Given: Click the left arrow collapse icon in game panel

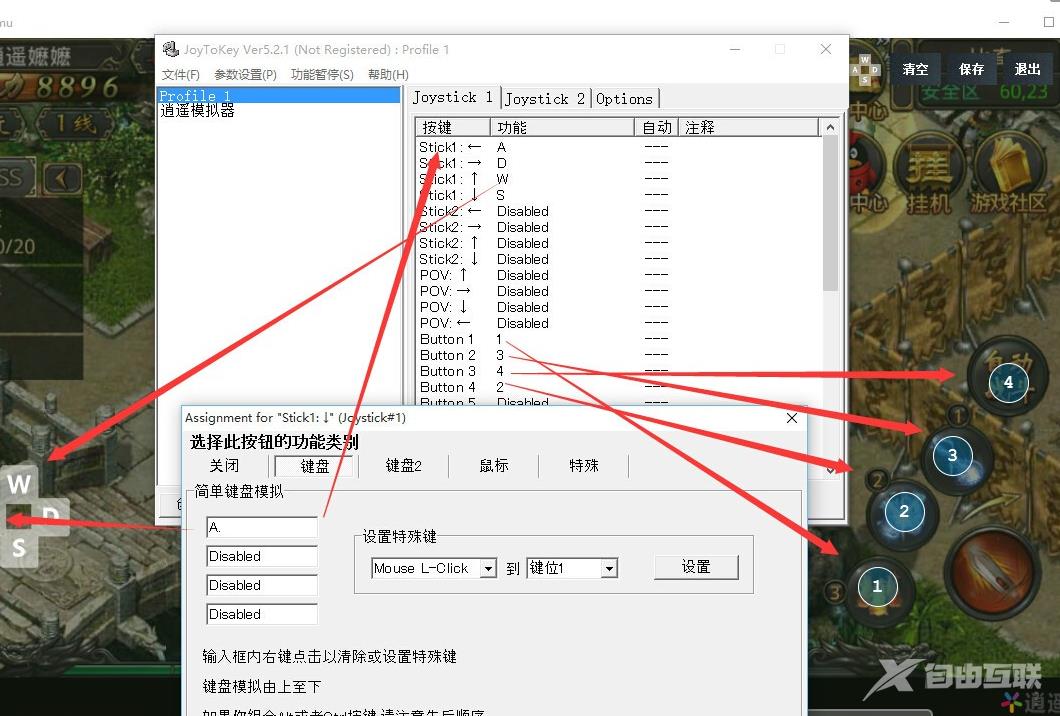Looking at the screenshot, I should coord(62,180).
